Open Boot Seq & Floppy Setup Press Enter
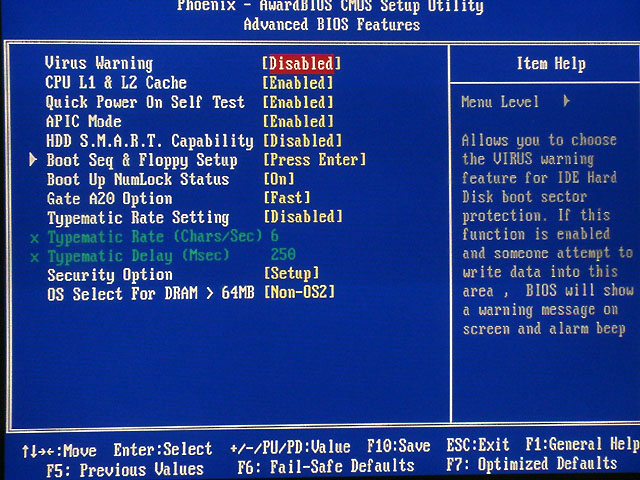This screenshot has width=640, height=480. pyautogui.click(x=315, y=160)
